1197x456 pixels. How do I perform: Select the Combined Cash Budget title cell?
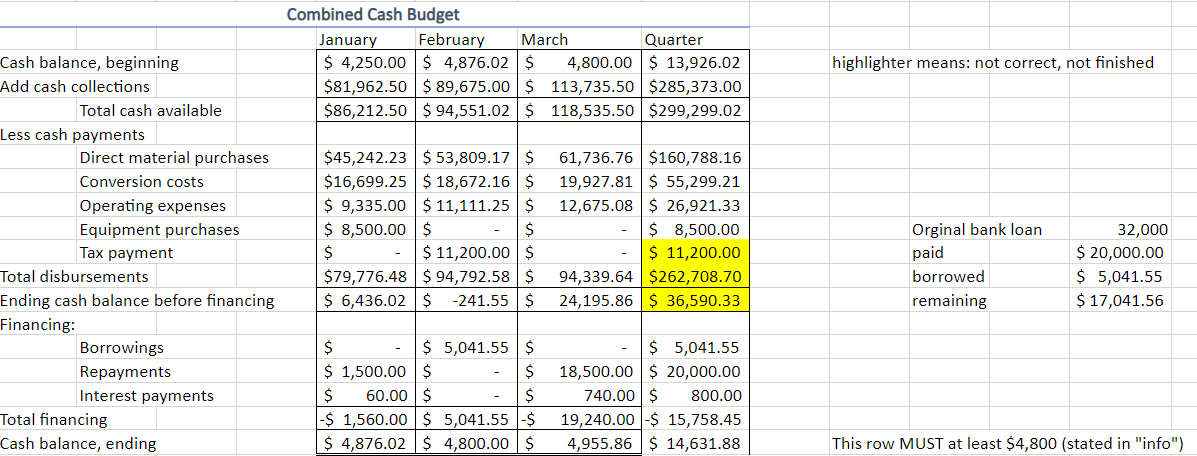pyautogui.click(x=373, y=14)
